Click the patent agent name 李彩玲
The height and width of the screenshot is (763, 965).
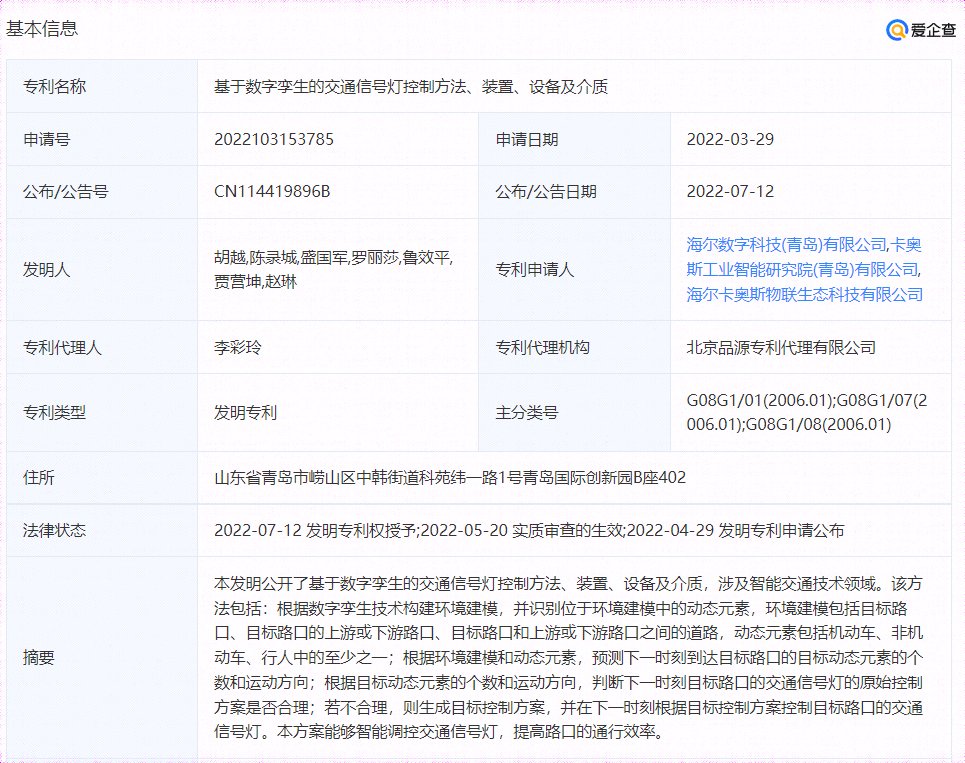click(x=238, y=348)
